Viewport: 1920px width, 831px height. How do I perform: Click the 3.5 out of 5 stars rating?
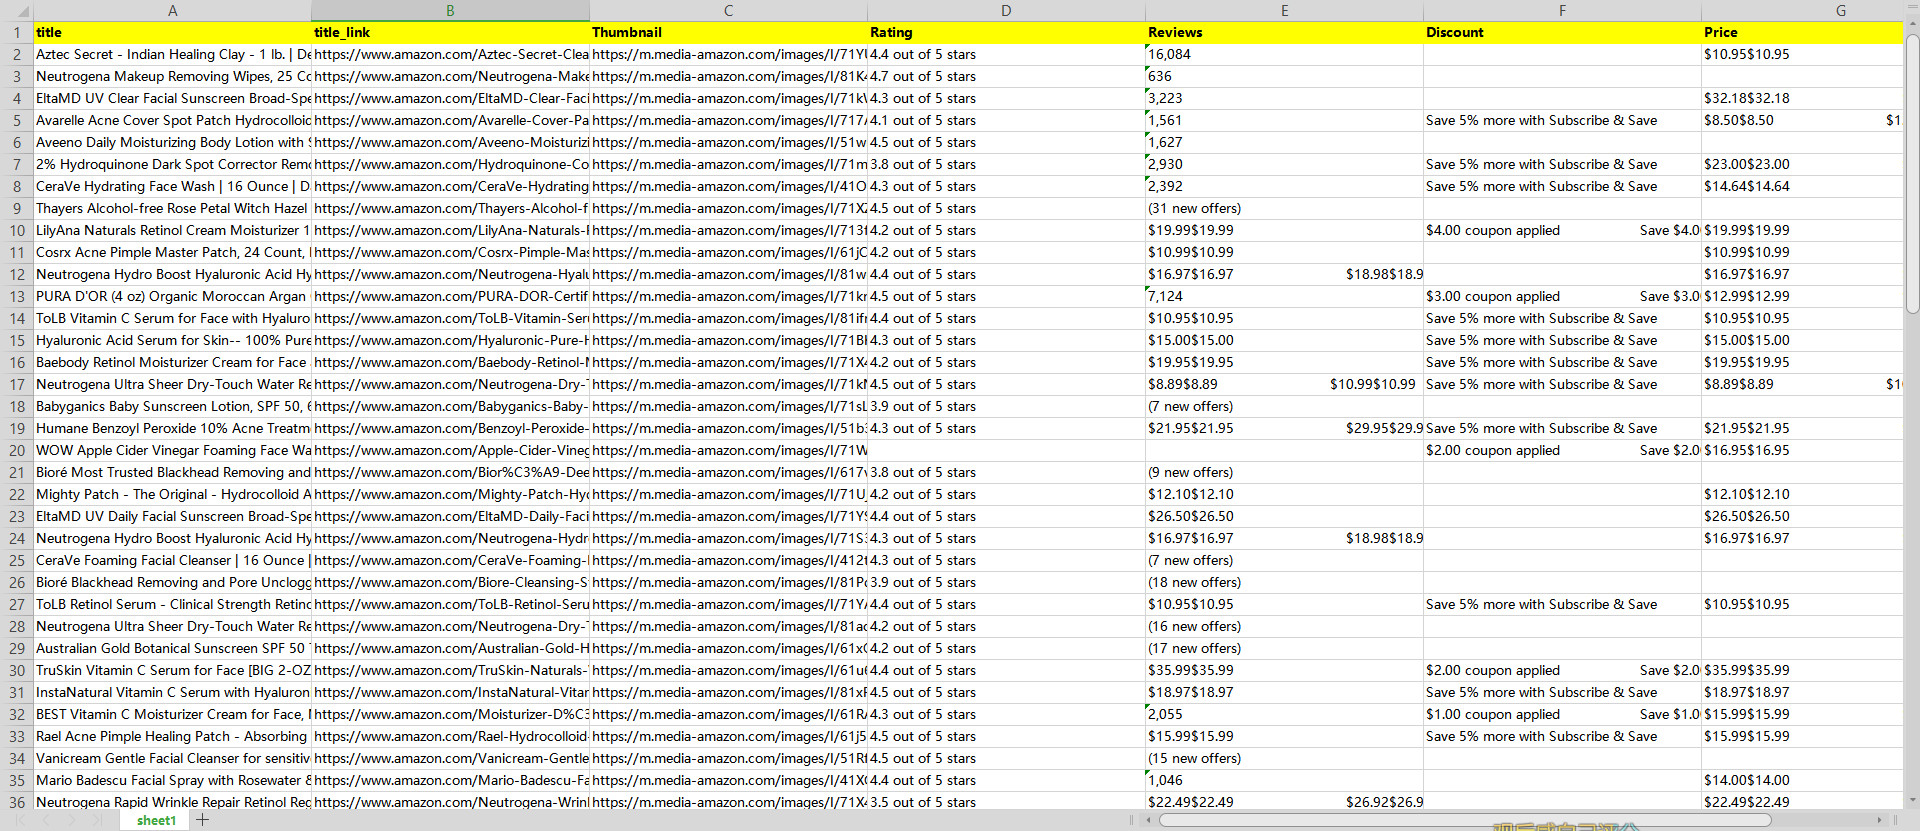click(1006, 802)
